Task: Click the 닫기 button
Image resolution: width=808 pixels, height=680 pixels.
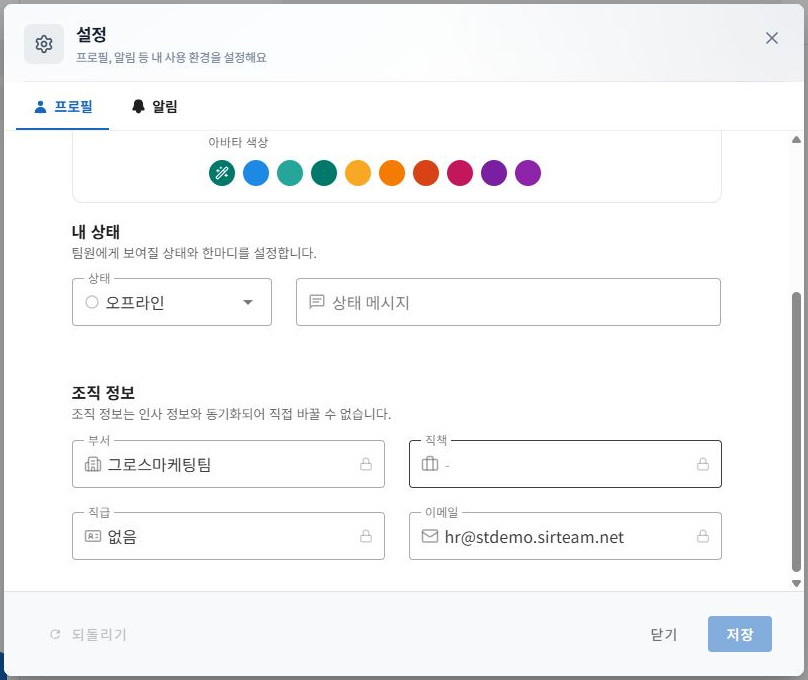Action: coord(664,634)
